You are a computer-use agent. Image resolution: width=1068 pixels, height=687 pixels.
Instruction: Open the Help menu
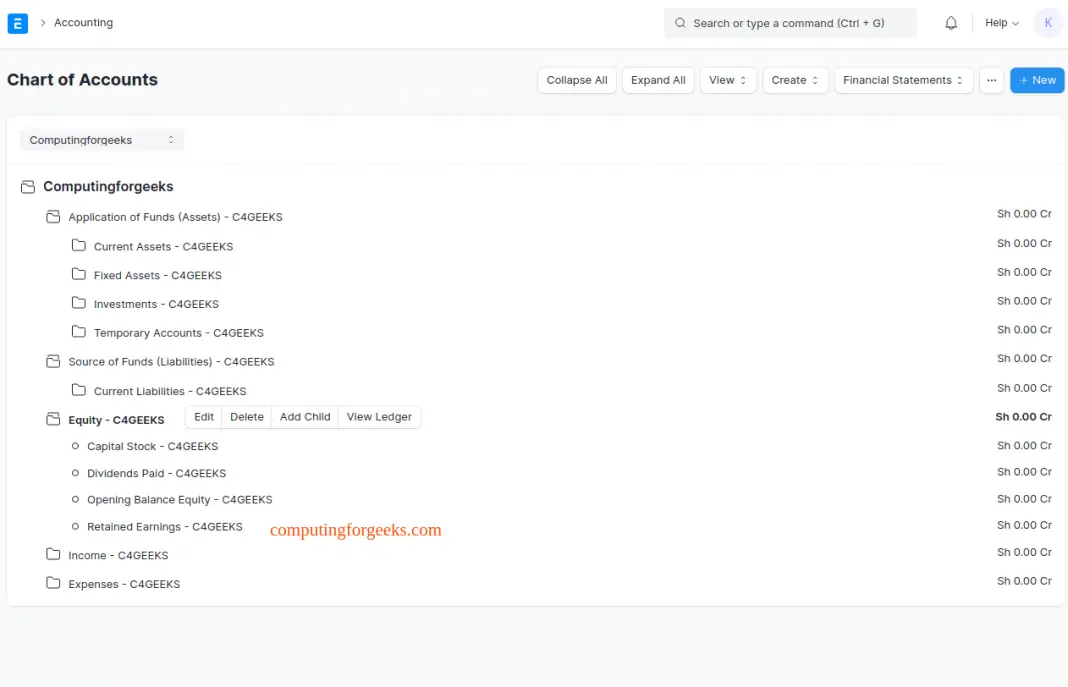tap(1001, 22)
